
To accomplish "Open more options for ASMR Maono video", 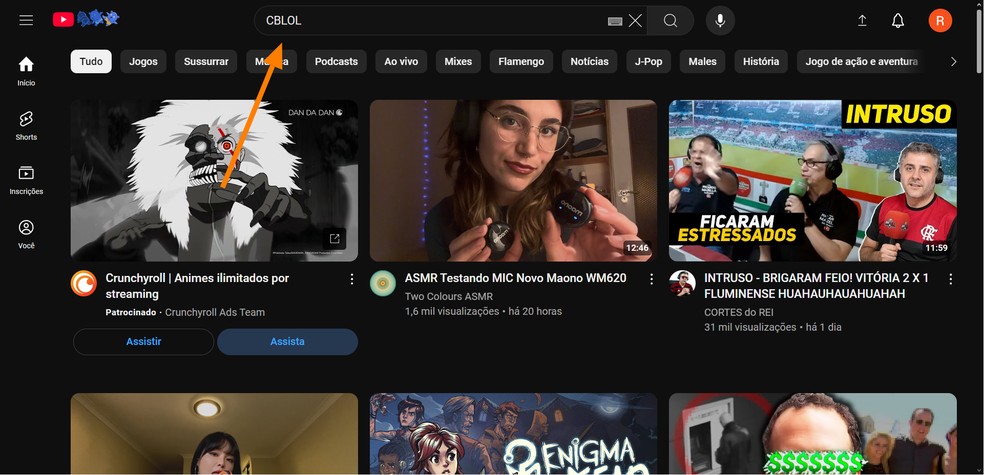I will tap(651, 279).
